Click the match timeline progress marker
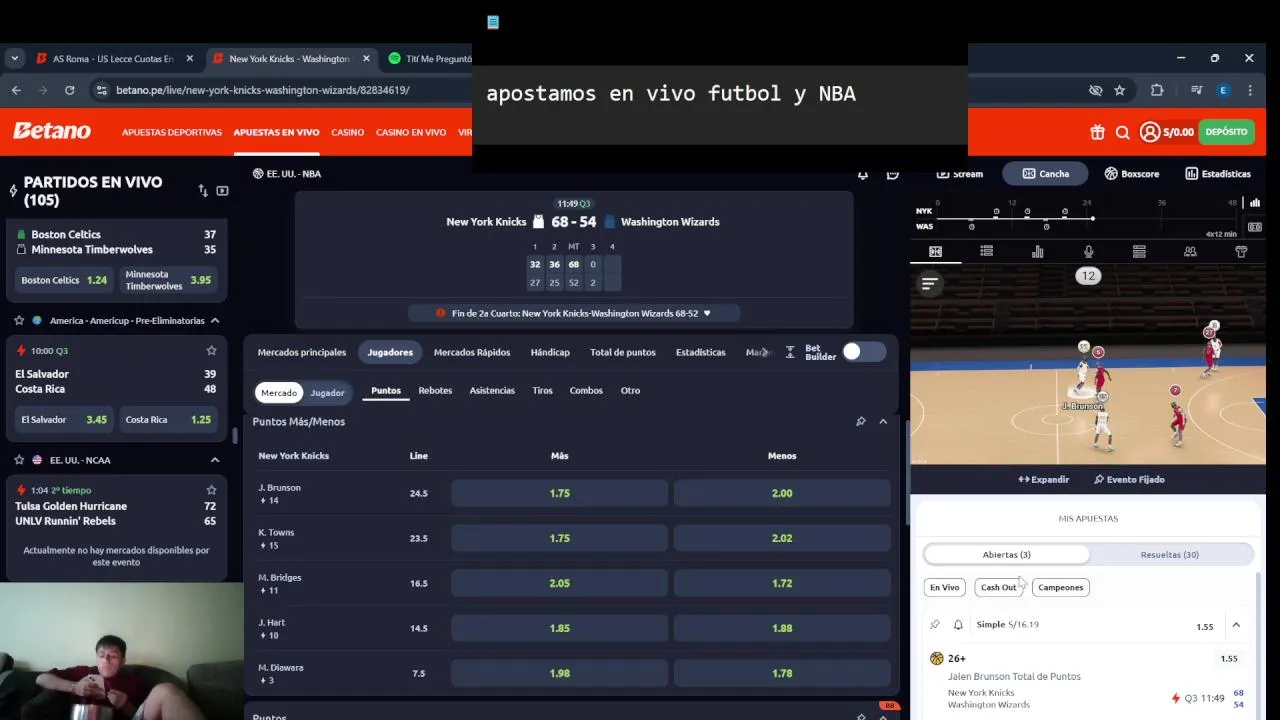 tap(1092, 218)
